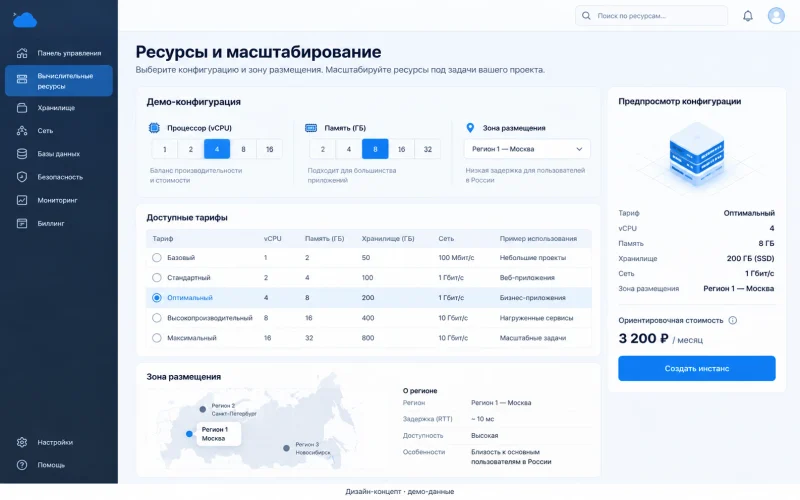Image resolution: width=800 pixels, height=500 pixels.
Task: Click the 200 ГБ (SSD) value in preview
Action: coord(750,258)
